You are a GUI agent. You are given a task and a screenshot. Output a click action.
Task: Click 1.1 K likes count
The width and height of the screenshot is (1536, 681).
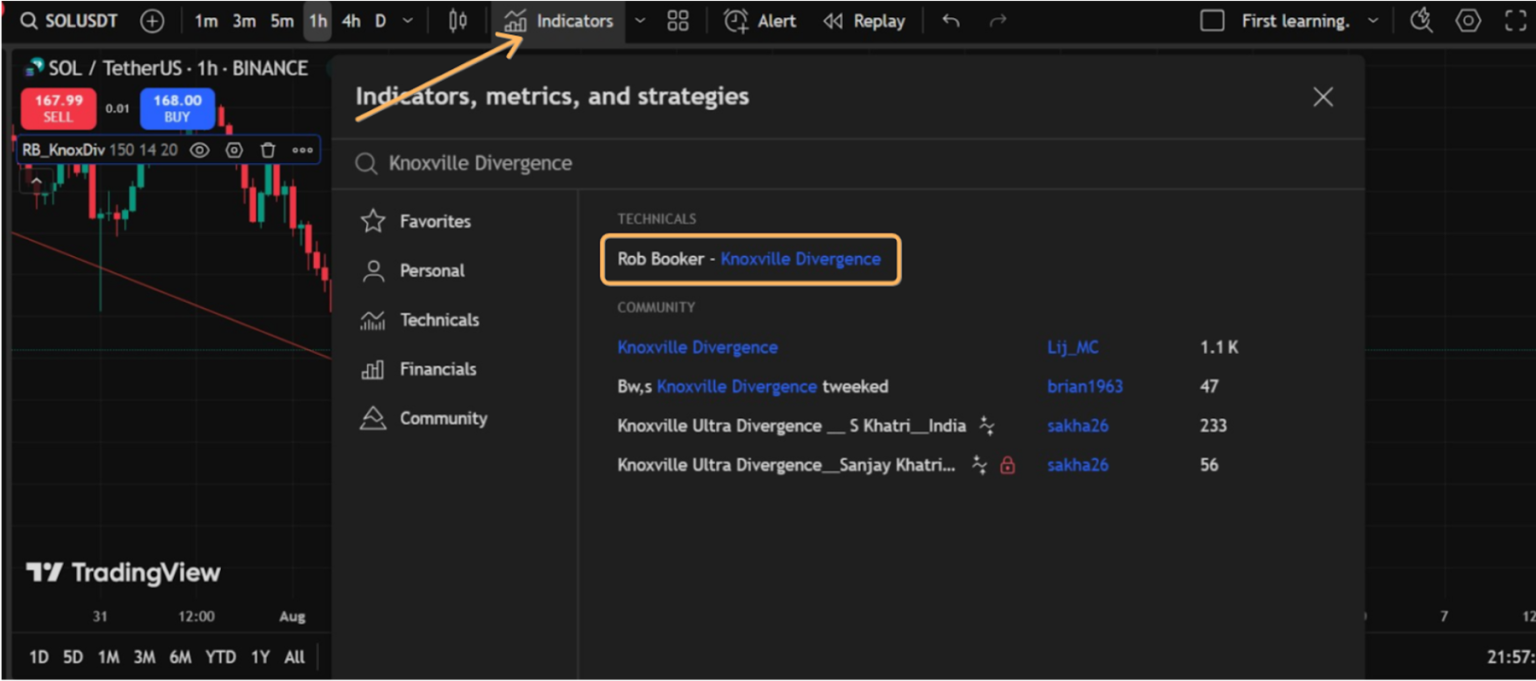[1219, 347]
